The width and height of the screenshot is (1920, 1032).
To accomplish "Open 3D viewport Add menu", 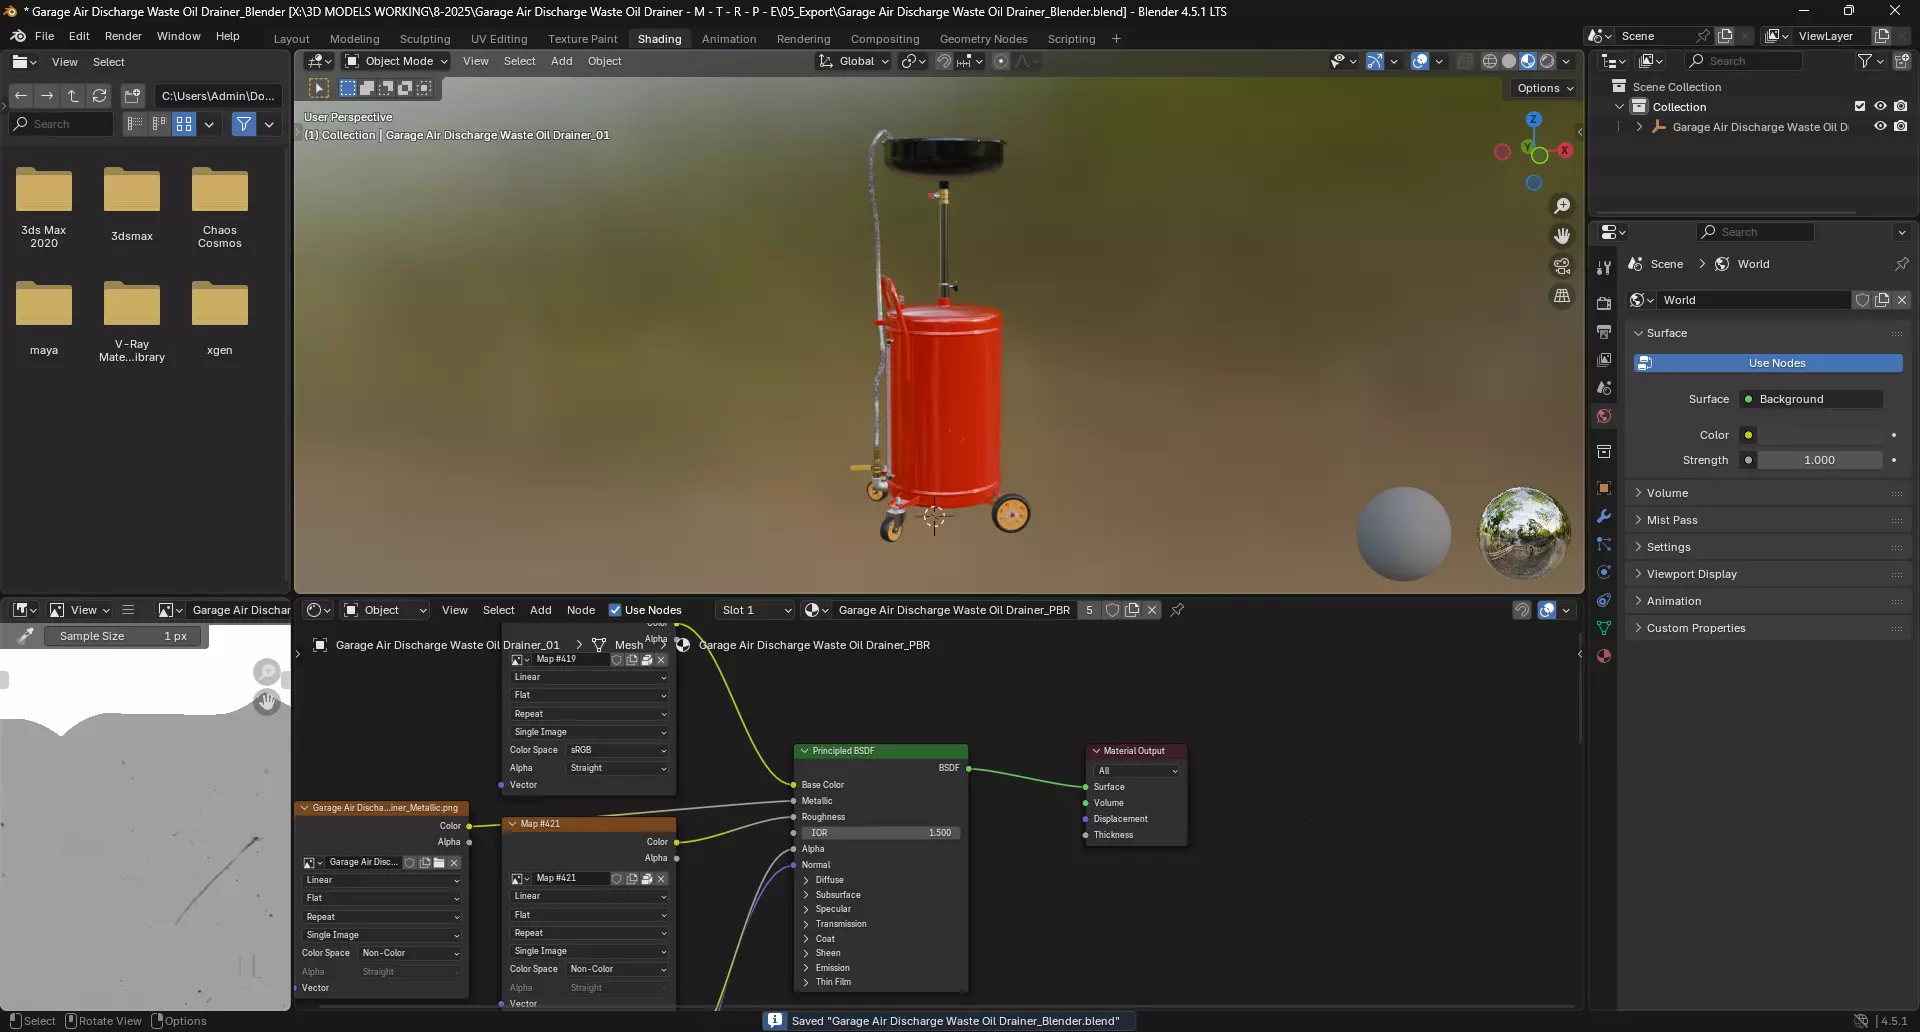I will 562,61.
